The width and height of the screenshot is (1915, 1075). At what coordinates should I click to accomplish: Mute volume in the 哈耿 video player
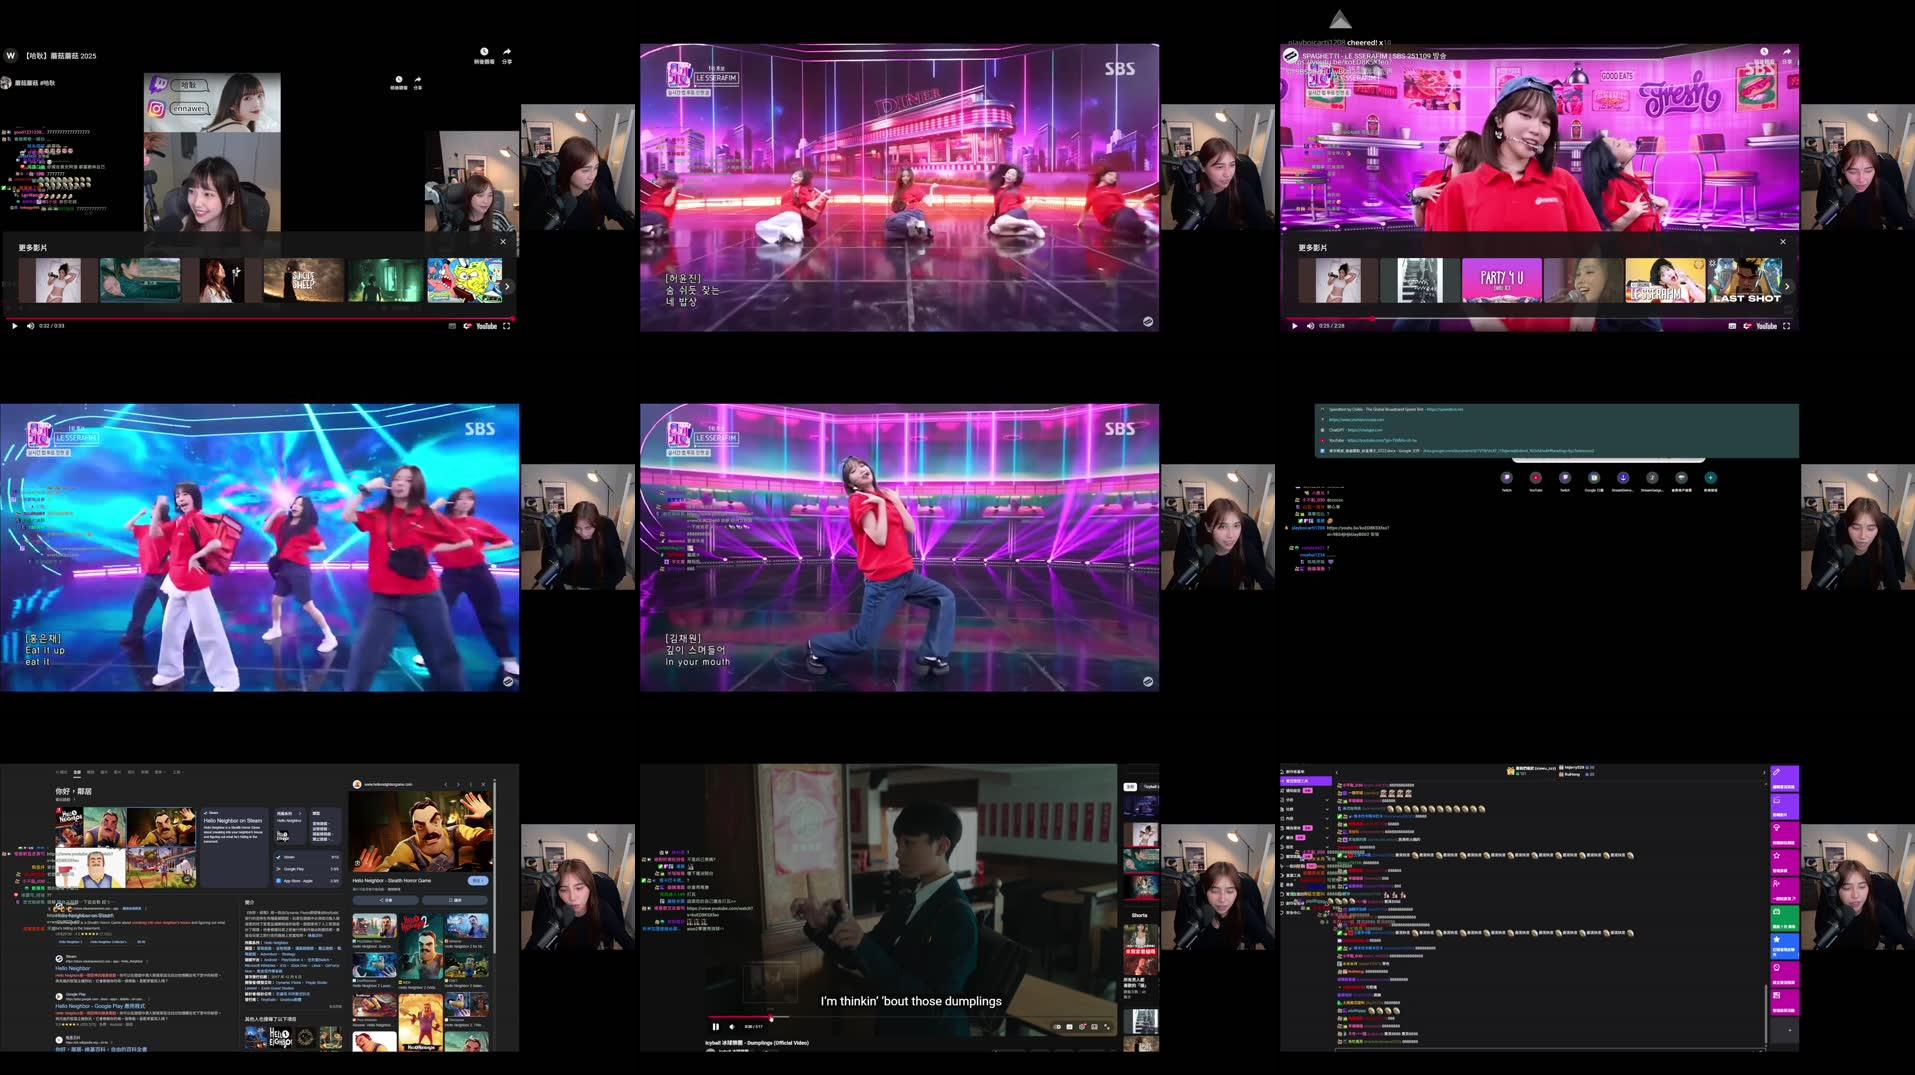[30, 326]
